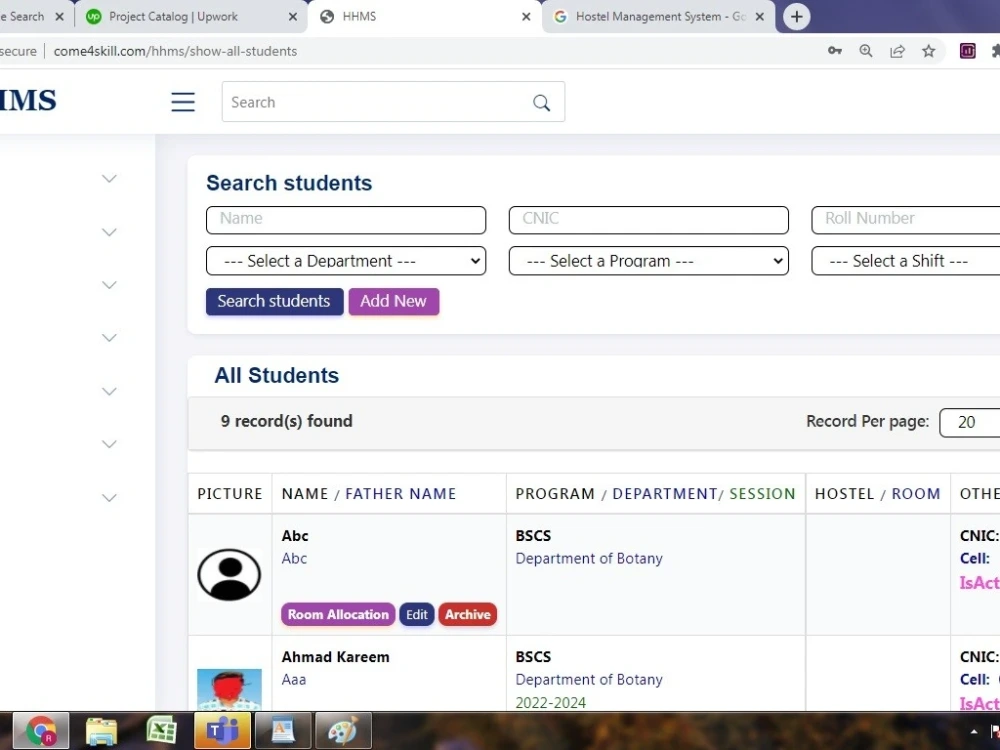
Task: Click Edit for student Abc
Action: coord(417,615)
